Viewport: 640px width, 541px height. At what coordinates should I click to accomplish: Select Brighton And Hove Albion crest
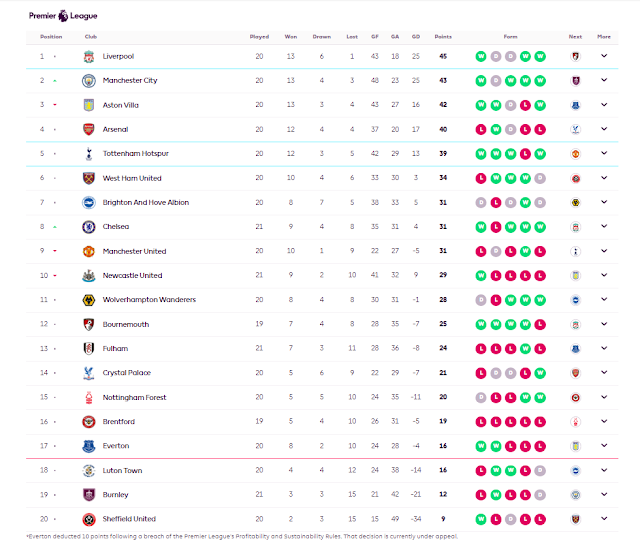[89, 203]
